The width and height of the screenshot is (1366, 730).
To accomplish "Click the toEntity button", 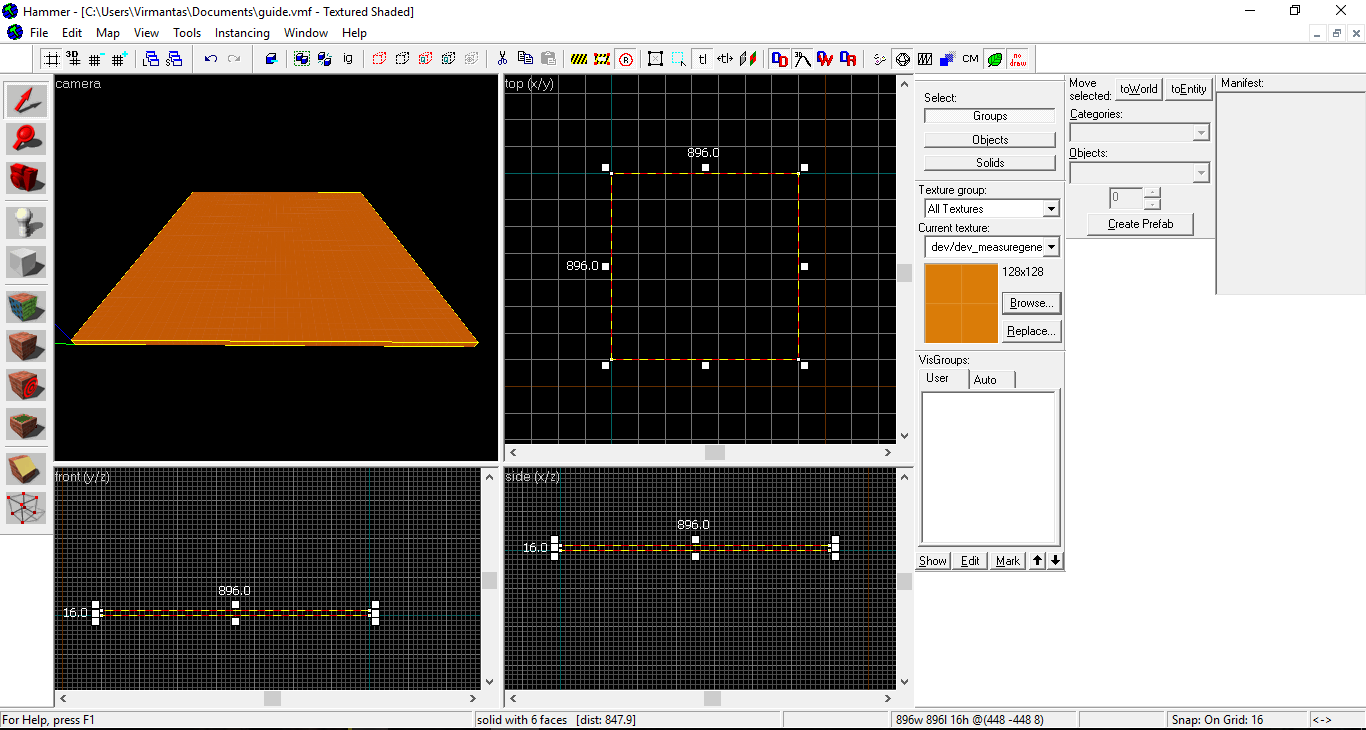I will tap(1189, 89).
